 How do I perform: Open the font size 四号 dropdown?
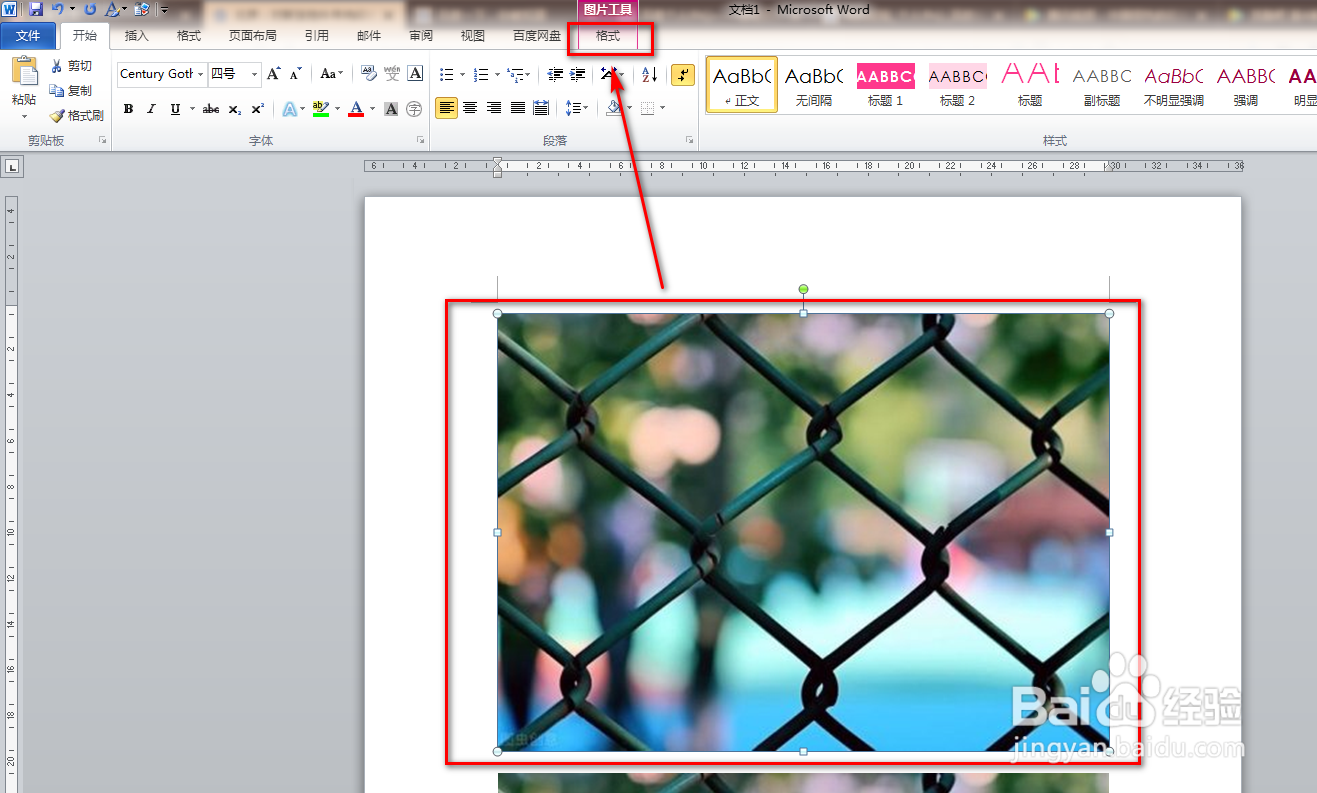point(254,74)
